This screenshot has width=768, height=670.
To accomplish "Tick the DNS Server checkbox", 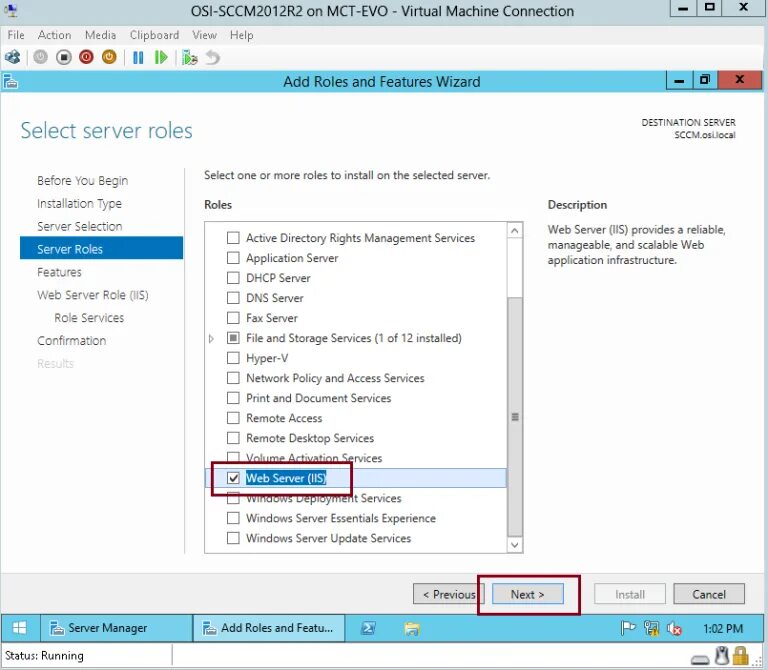I will click(x=234, y=298).
